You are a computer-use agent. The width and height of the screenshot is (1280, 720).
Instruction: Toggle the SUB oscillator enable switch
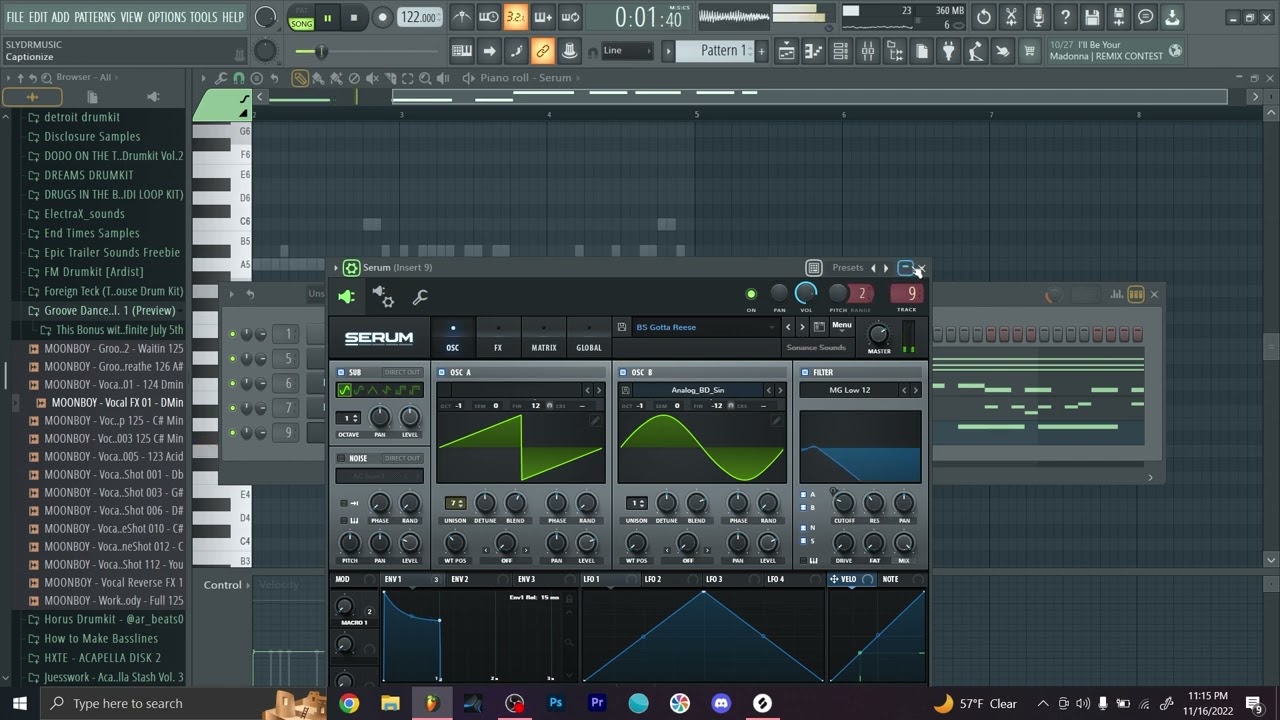(x=341, y=372)
